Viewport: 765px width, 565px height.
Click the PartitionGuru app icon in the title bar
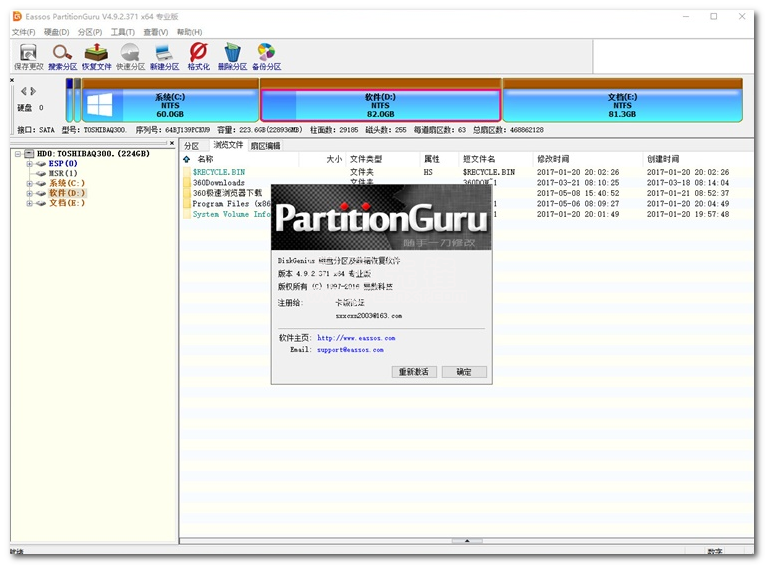17,16
